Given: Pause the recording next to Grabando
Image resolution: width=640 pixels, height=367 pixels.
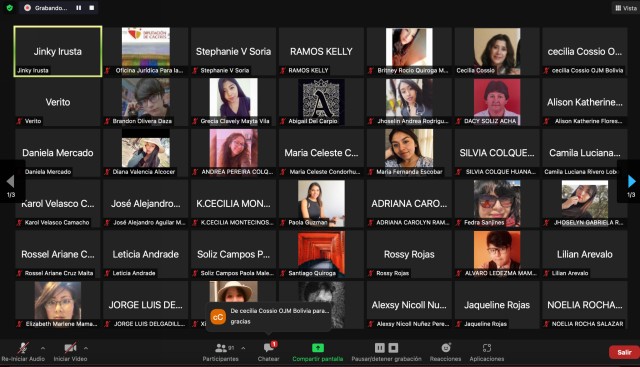Looking at the screenshot, I should (78, 8).
